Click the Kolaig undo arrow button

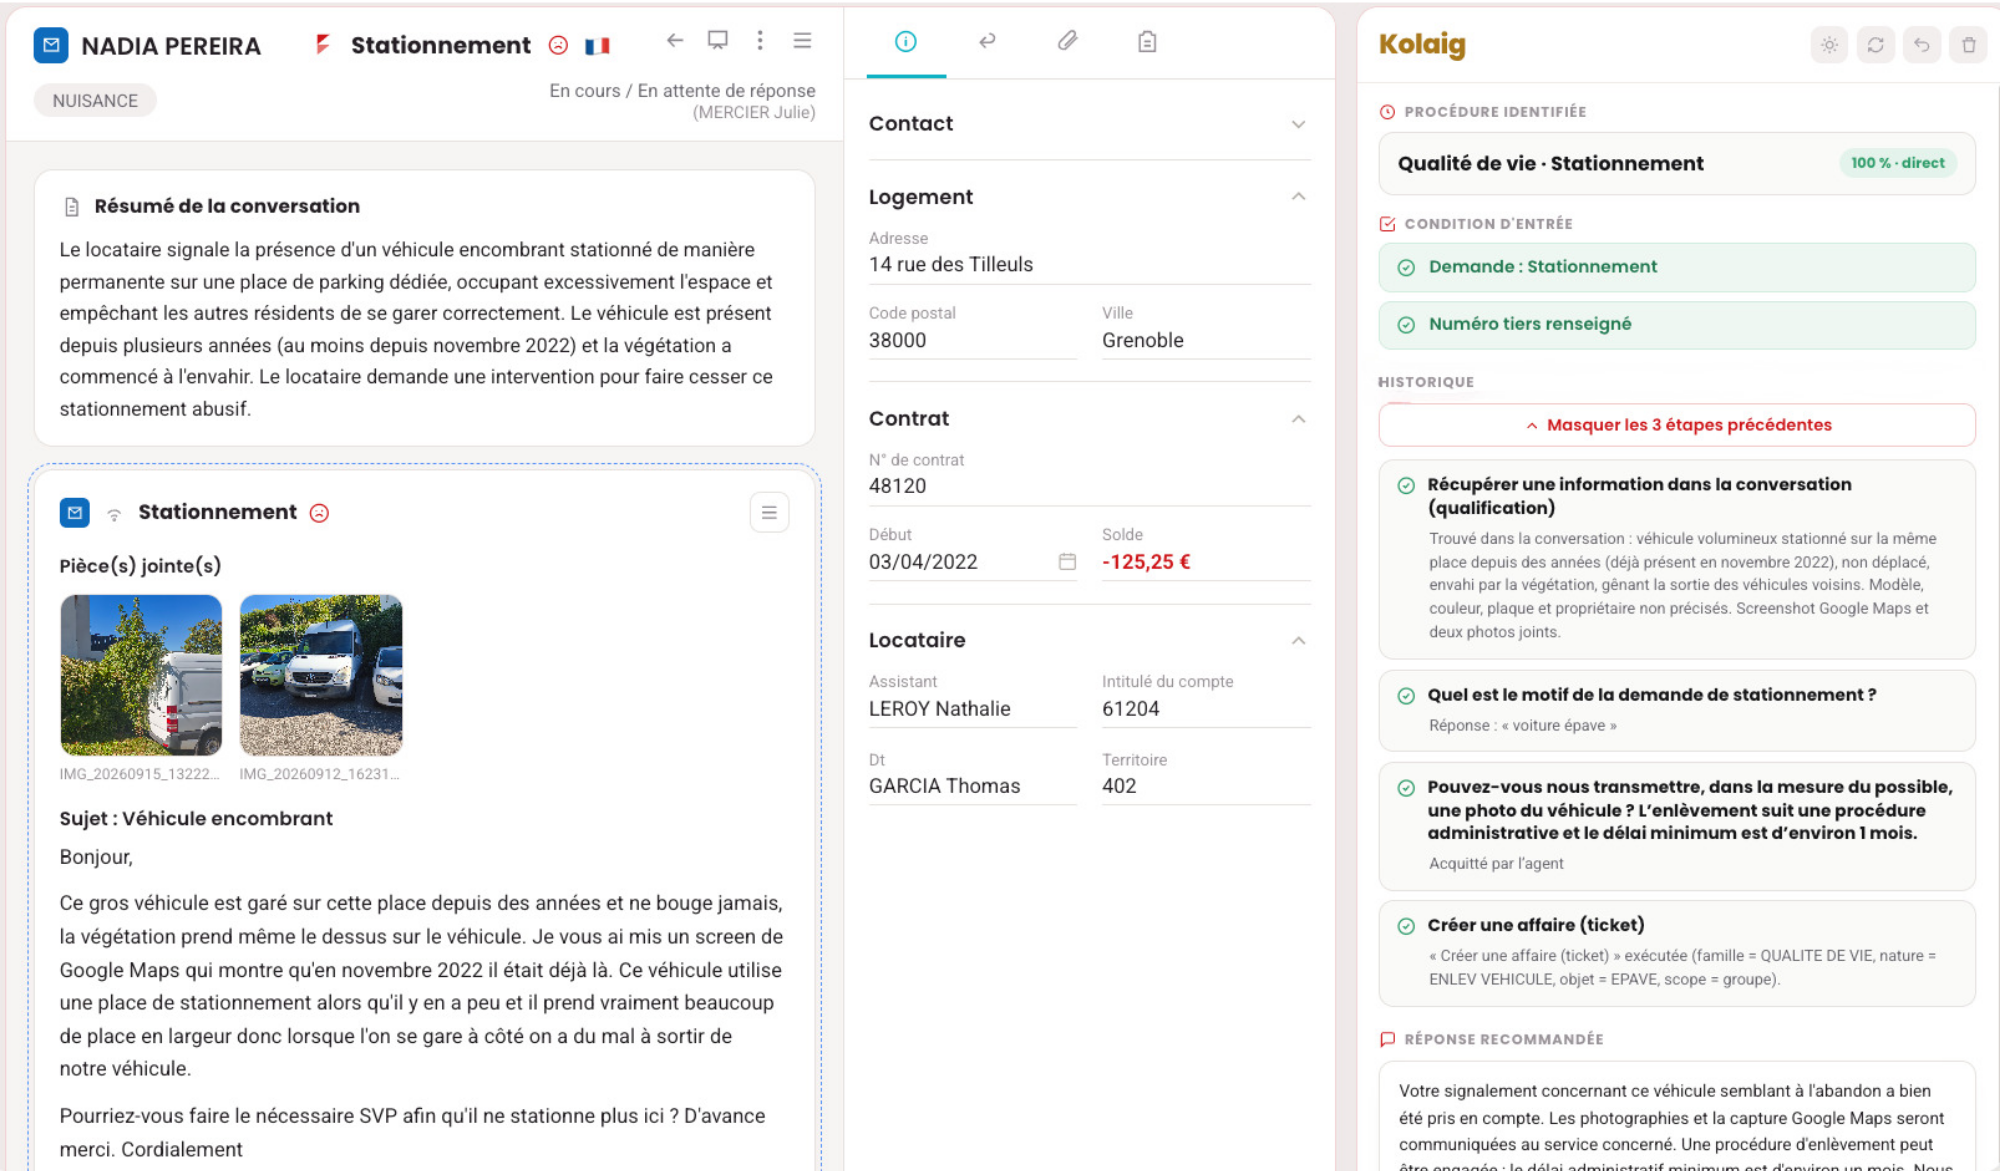point(1922,45)
